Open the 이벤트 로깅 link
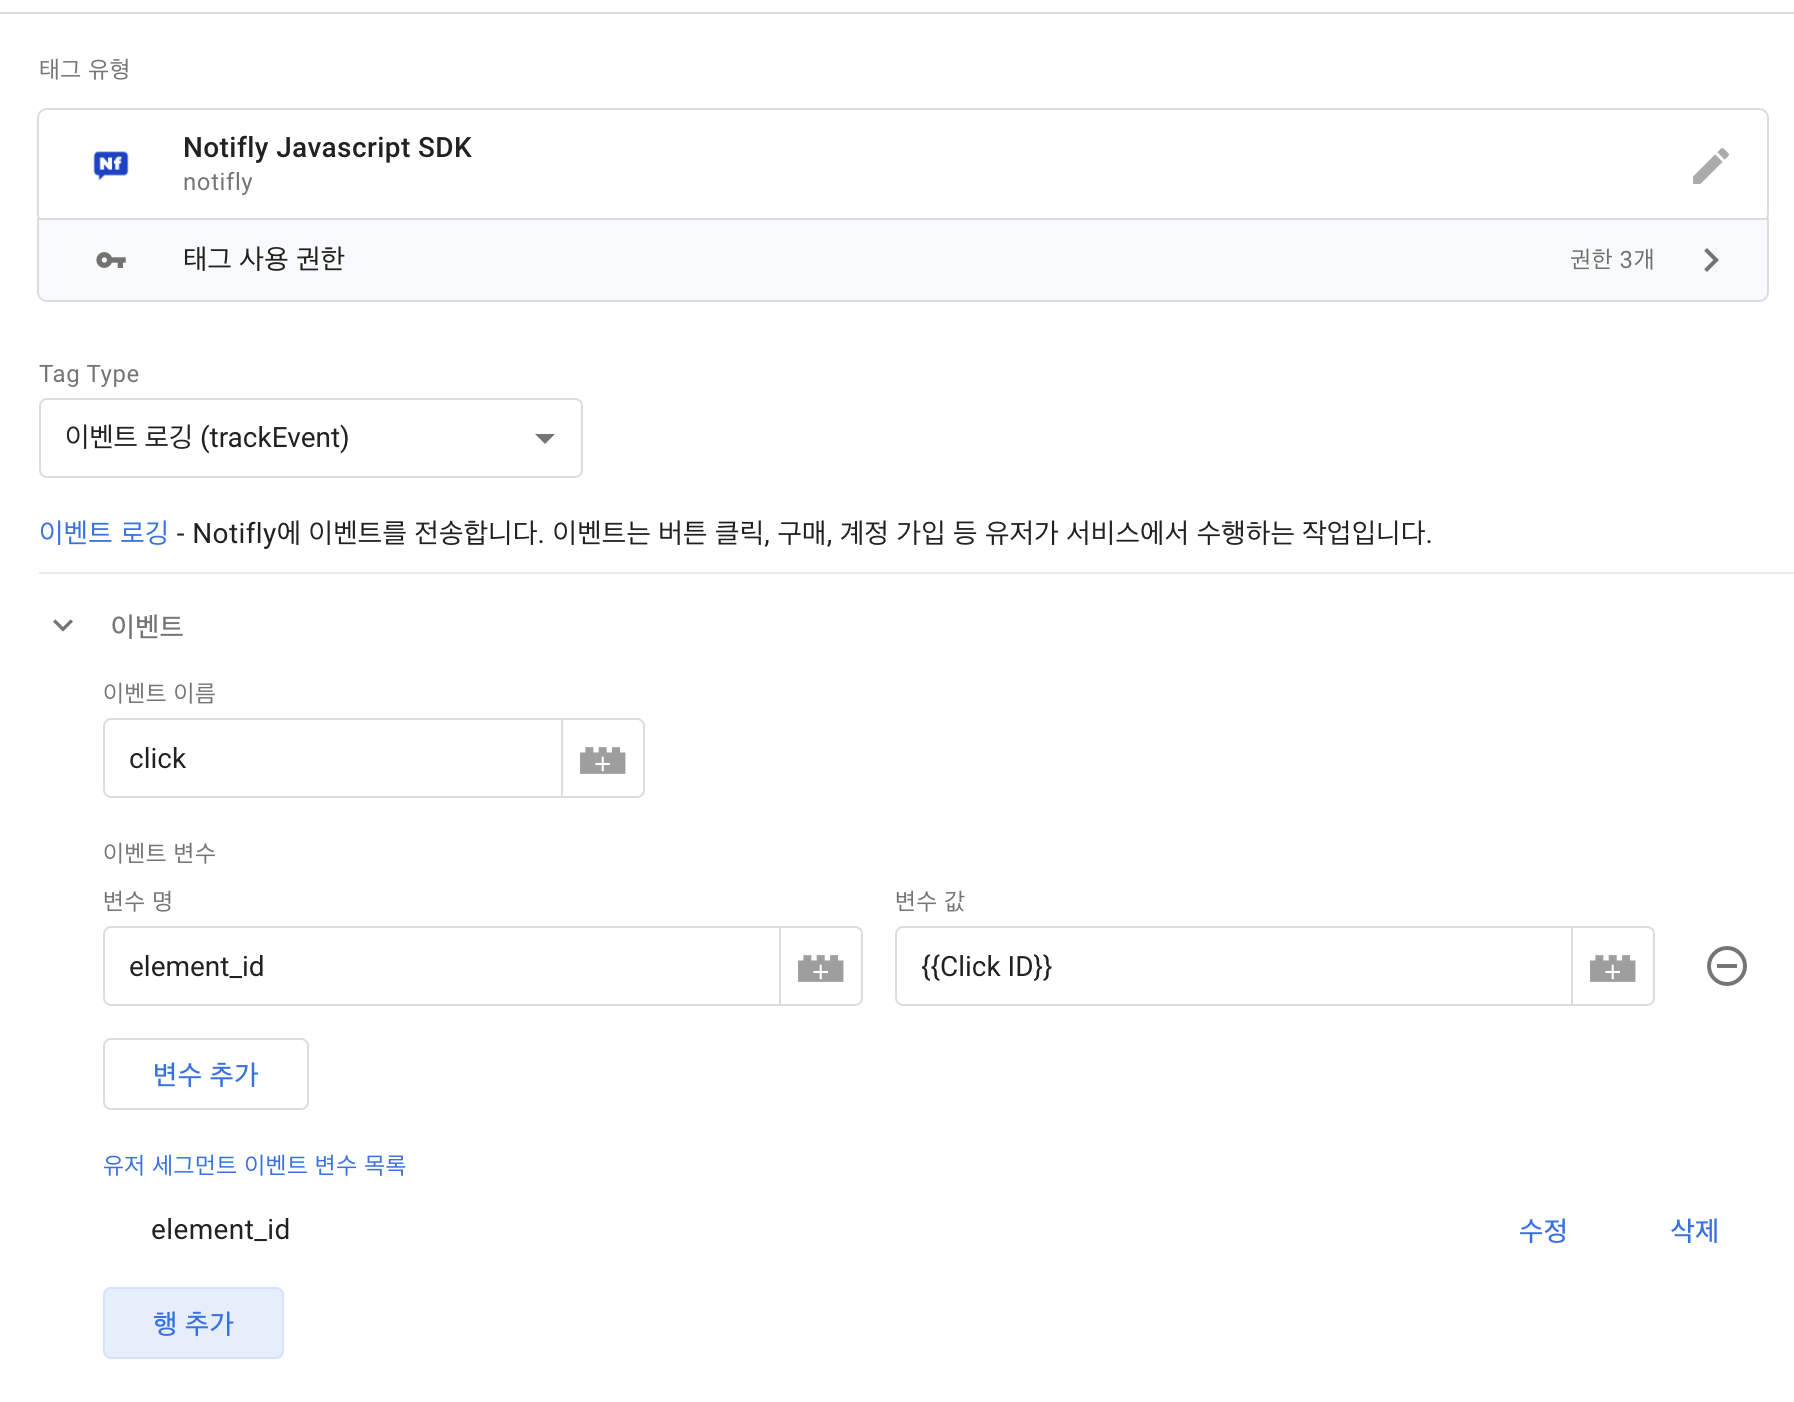Image resolution: width=1794 pixels, height=1402 pixels. [102, 533]
